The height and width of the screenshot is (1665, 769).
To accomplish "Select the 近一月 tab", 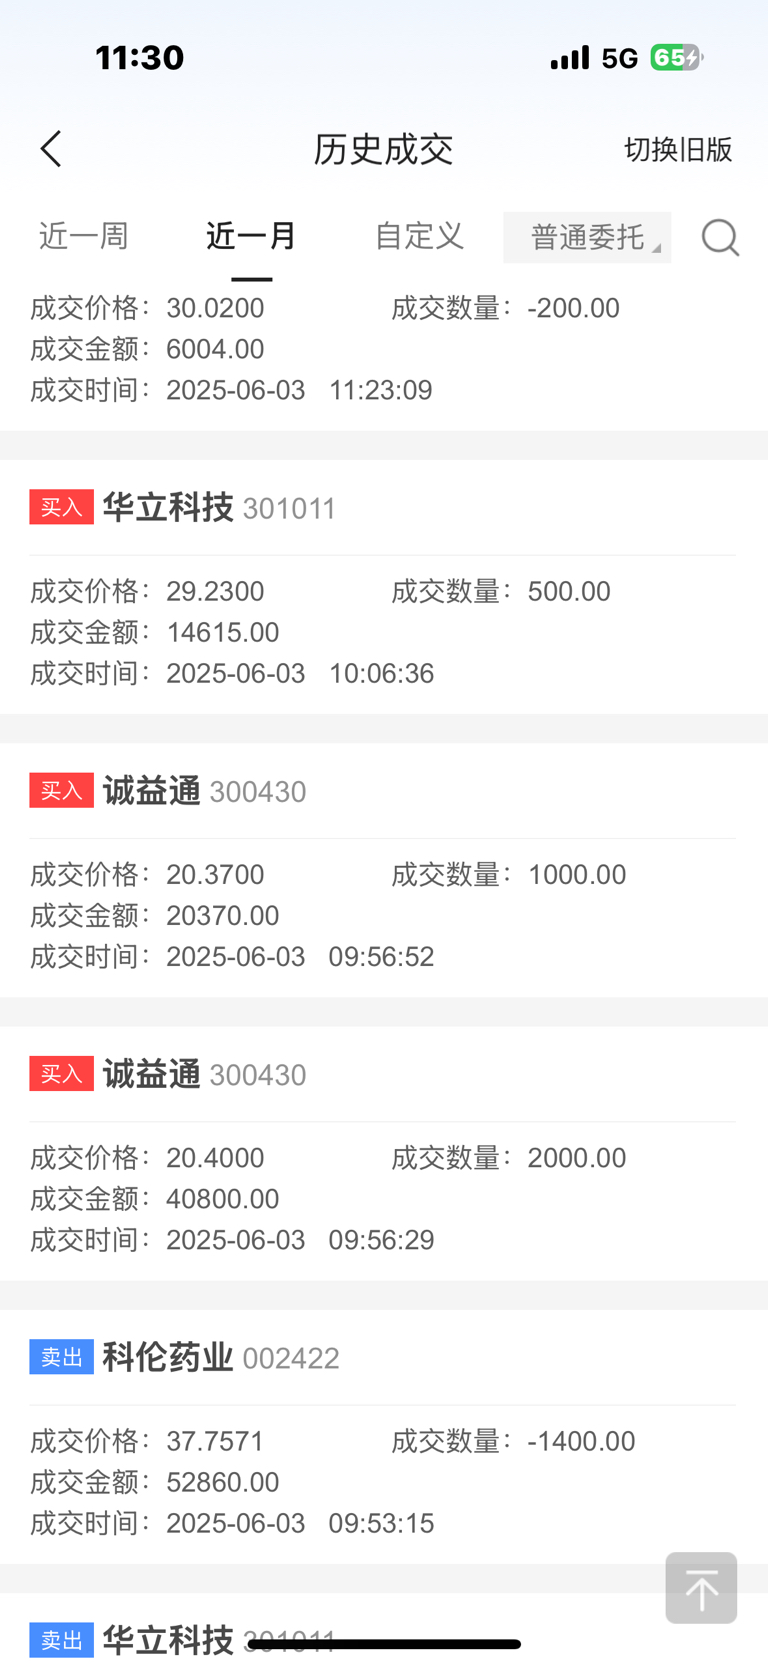I will click(x=251, y=236).
